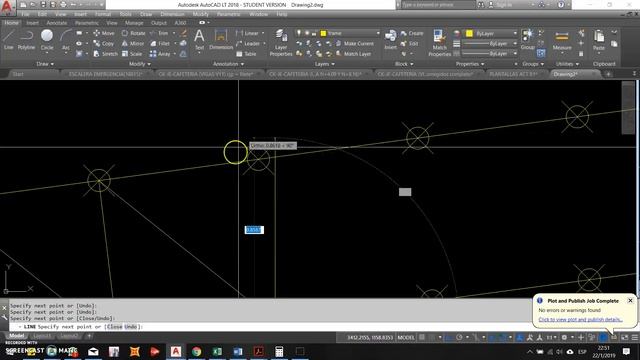
Task: Select the Text annotation tool
Action: click(x=199, y=40)
